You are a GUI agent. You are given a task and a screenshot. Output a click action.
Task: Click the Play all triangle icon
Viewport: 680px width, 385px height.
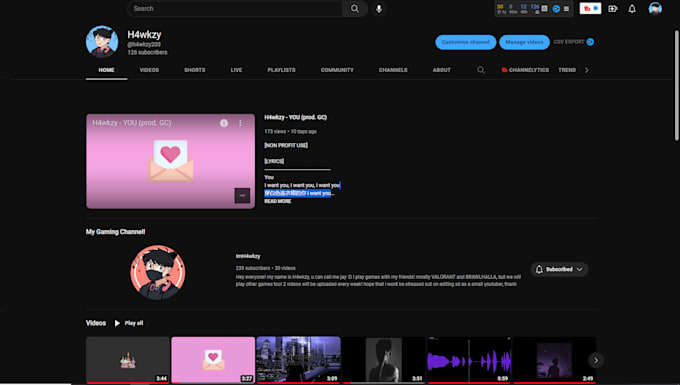point(117,323)
